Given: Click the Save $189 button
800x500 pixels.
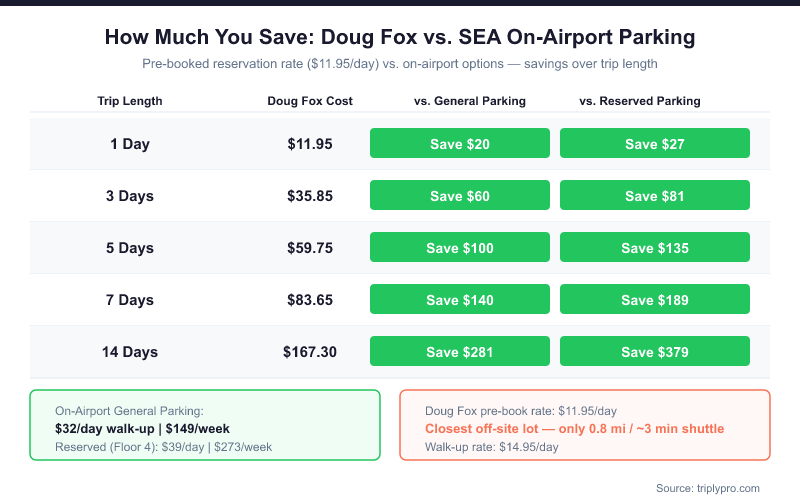Looking at the screenshot, I should 655,300.
